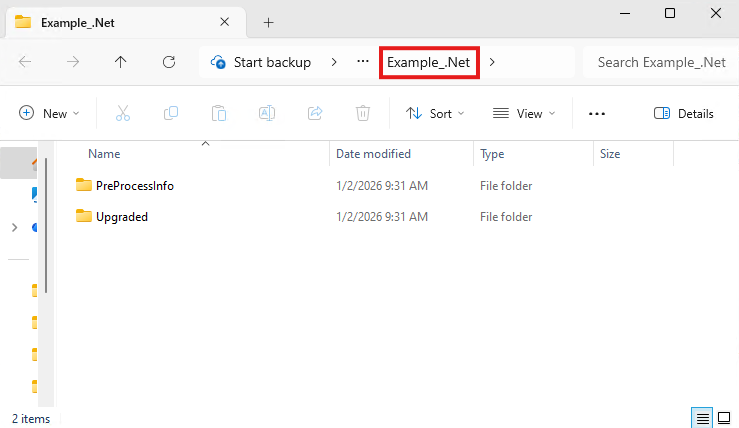The height and width of the screenshot is (428, 739).
Task: Open the New item dropdown
Action: click(49, 114)
